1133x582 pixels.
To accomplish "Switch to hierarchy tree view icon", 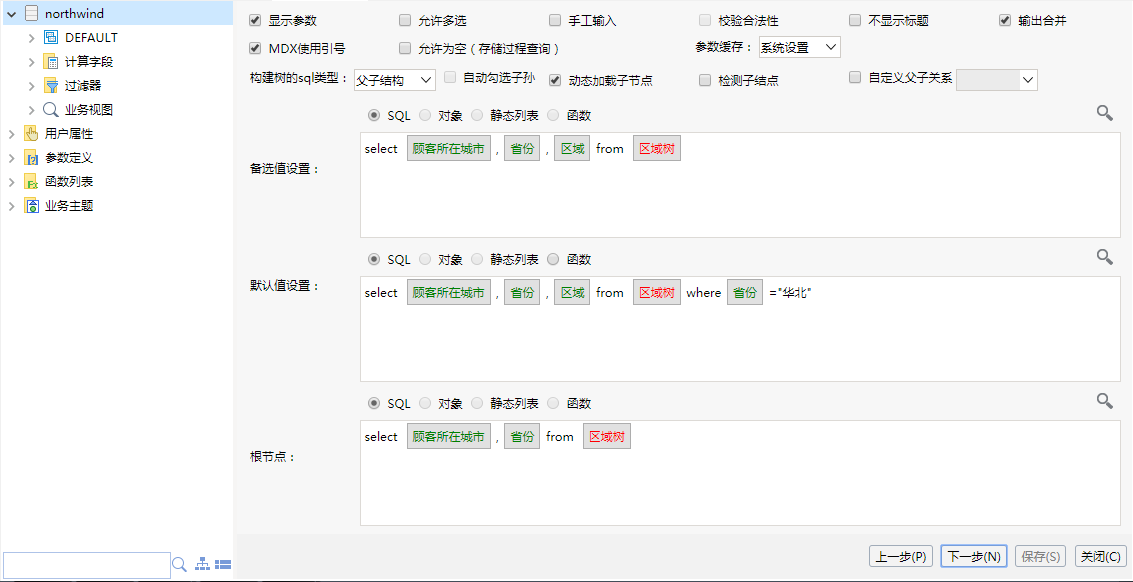I will click(202, 563).
